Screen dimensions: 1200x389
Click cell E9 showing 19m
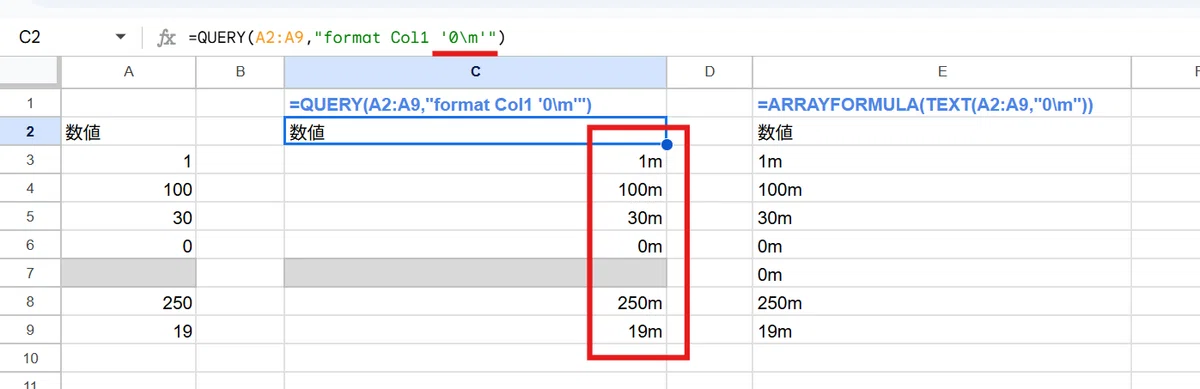(942, 330)
